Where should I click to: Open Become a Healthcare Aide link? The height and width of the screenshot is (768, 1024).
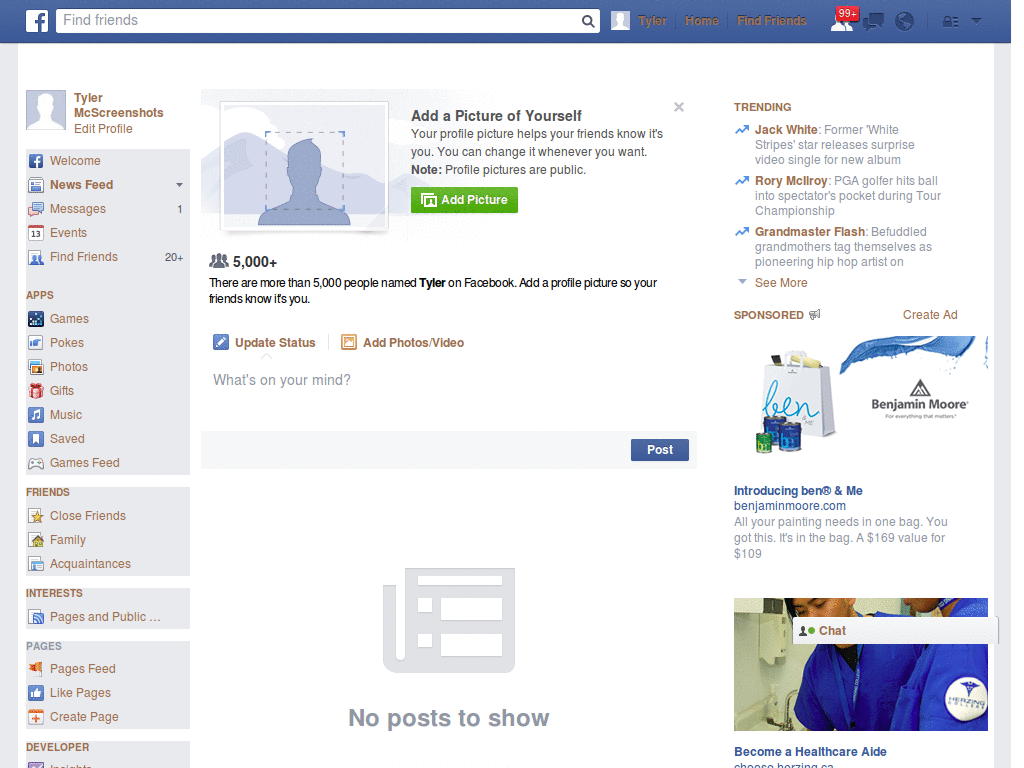tap(810, 752)
